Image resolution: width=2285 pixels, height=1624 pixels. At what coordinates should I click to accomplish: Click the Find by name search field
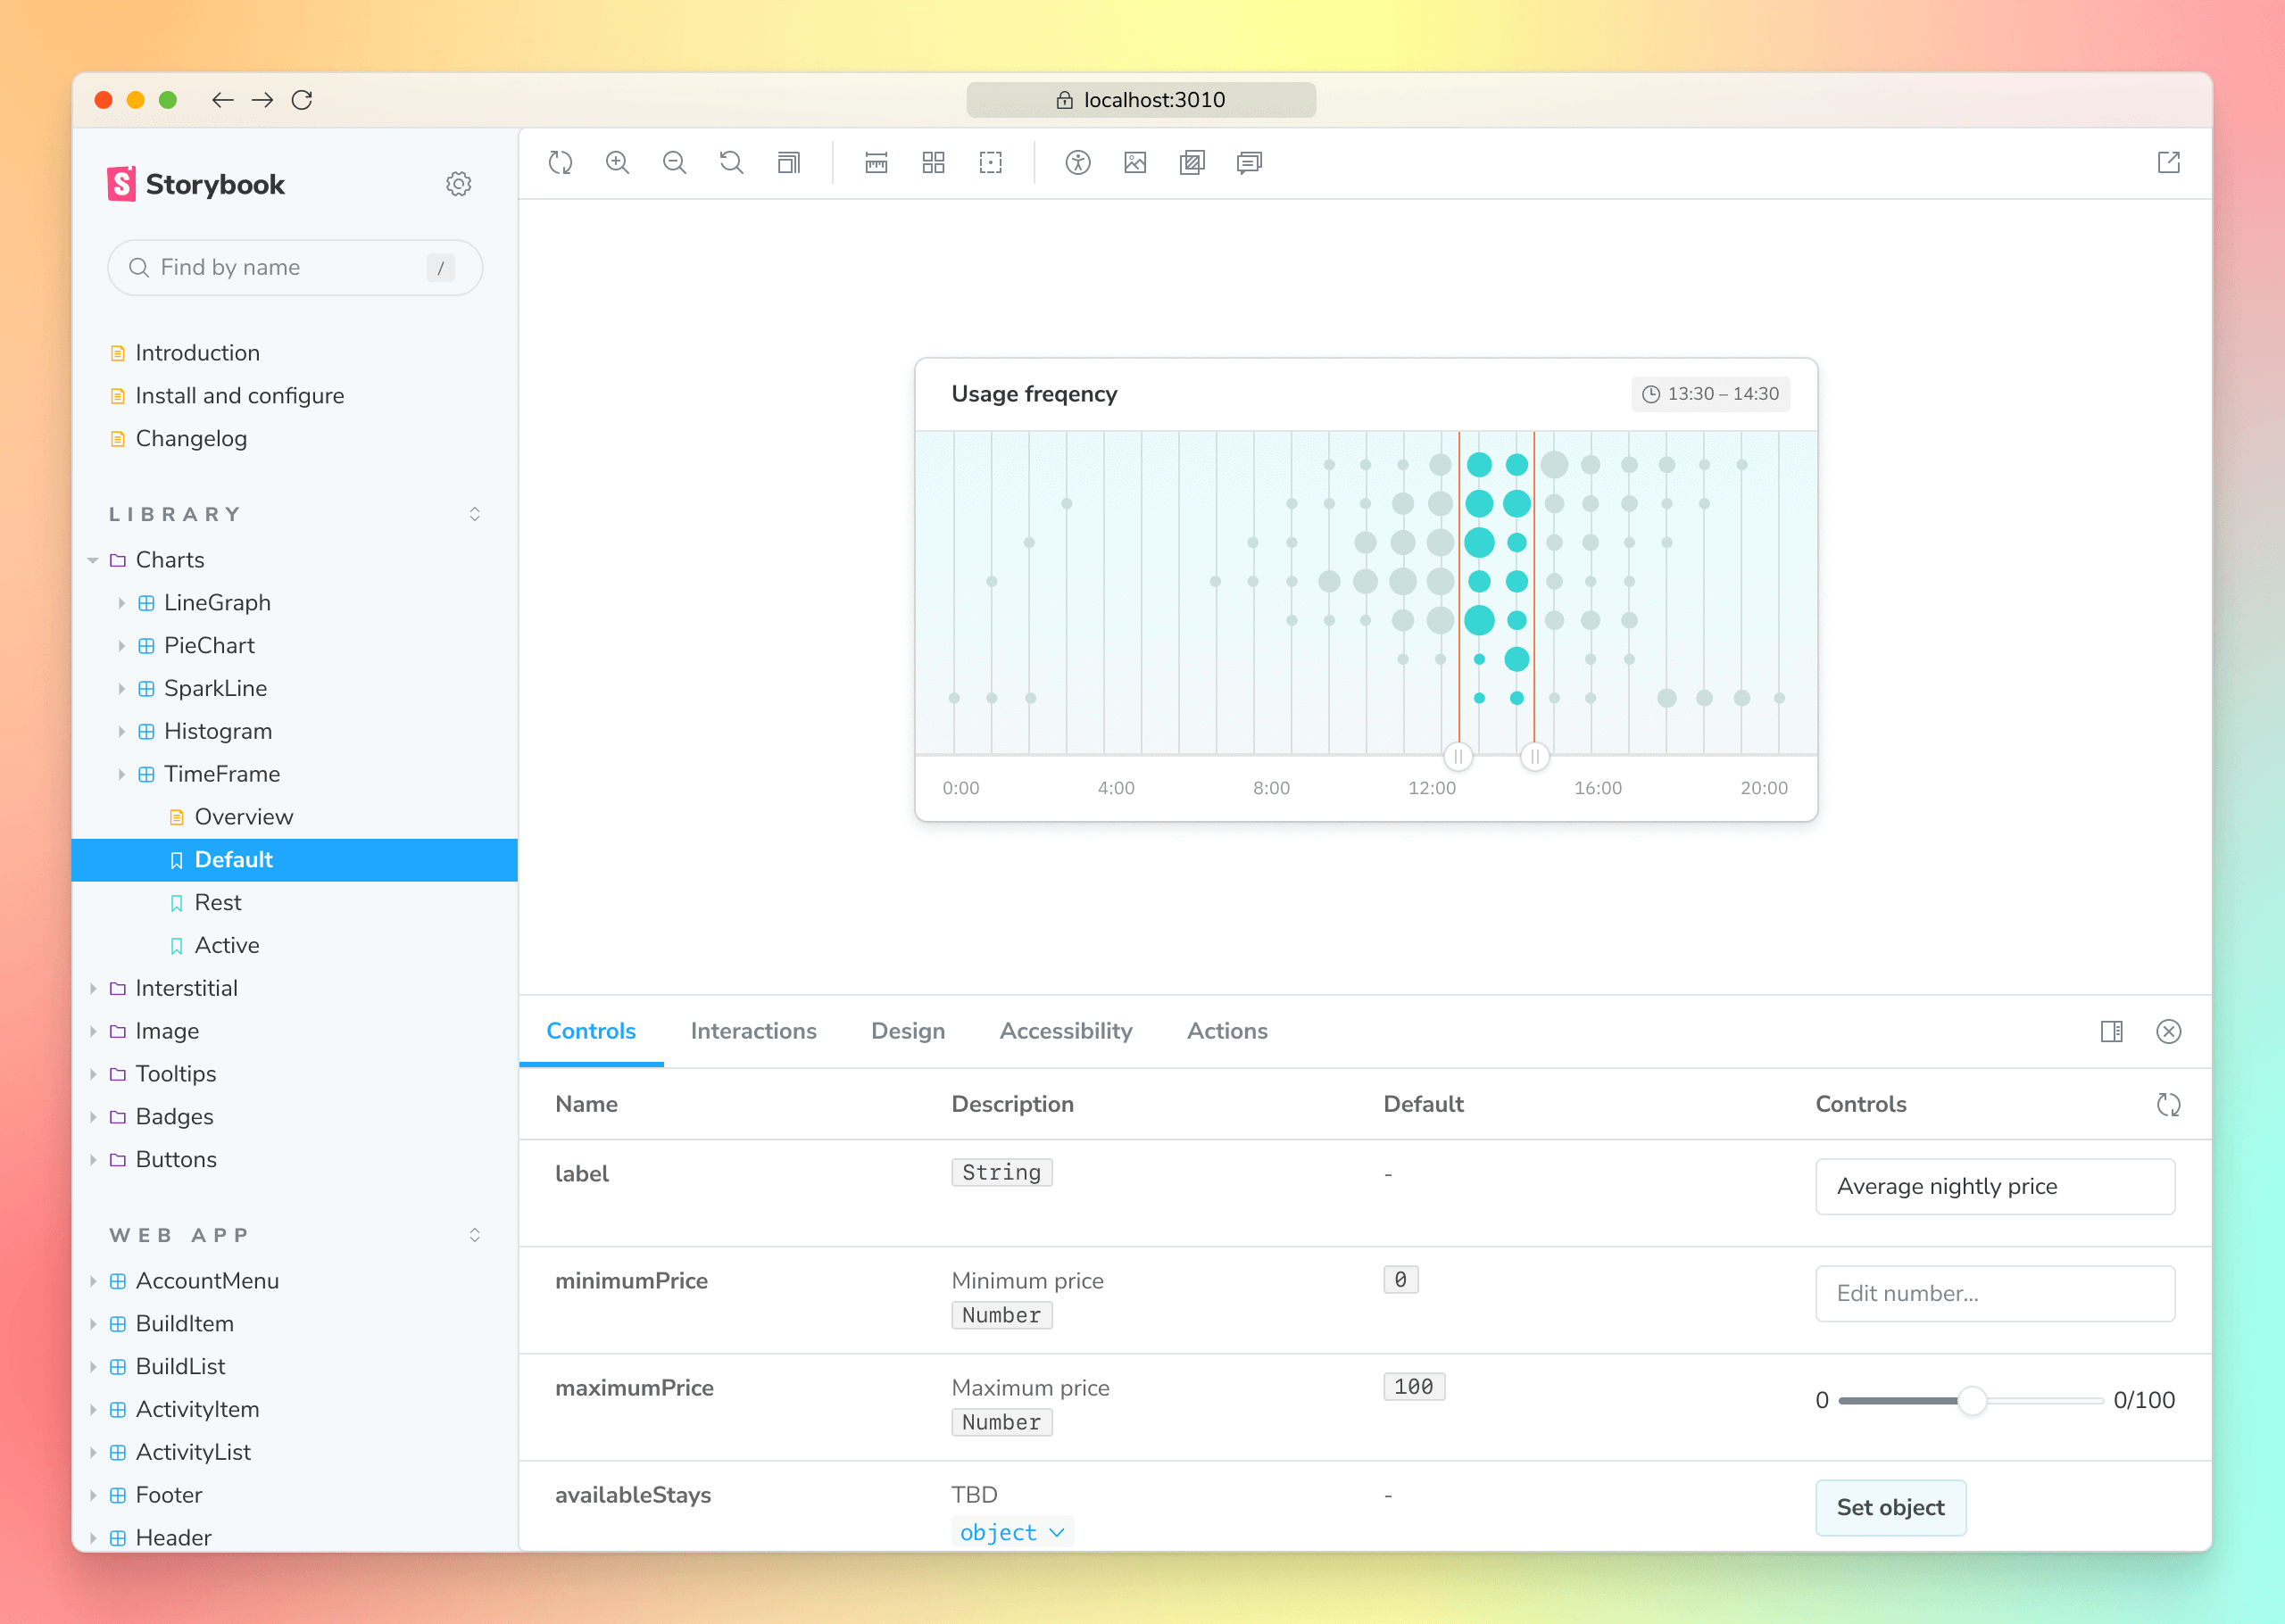(290, 267)
